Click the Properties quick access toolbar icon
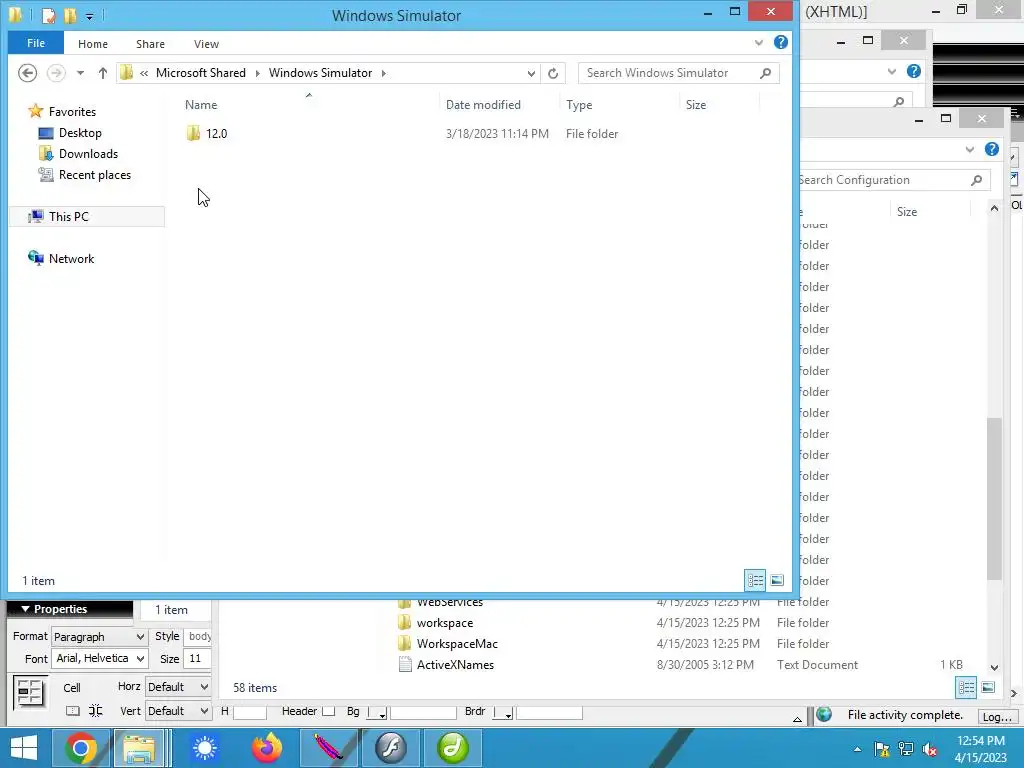This screenshot has height=768, width=1024. point(49,15)
